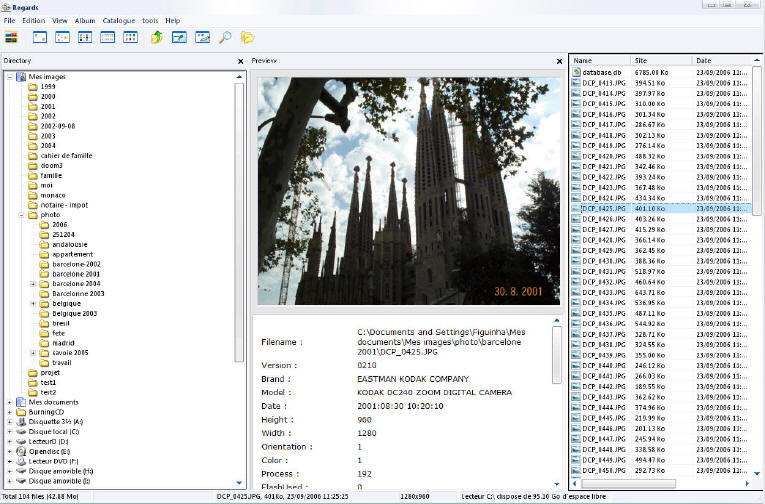Click the first toolbar icon with colored bars
Viewport: 765px width, 504px height.
pyautogui.click(x=12, y=38)
